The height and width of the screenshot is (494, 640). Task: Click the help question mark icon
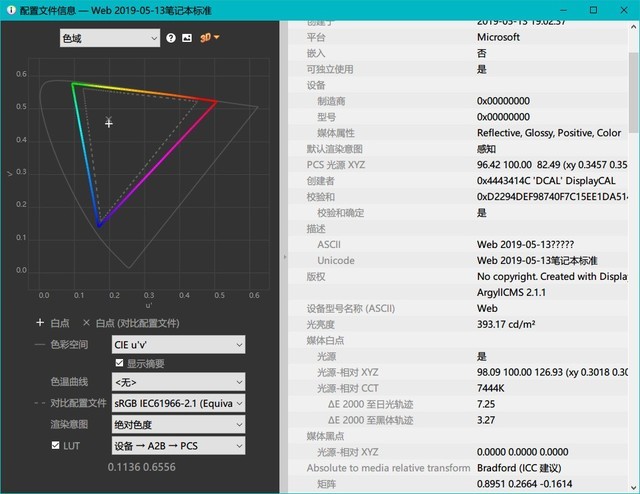click(171, 38)
